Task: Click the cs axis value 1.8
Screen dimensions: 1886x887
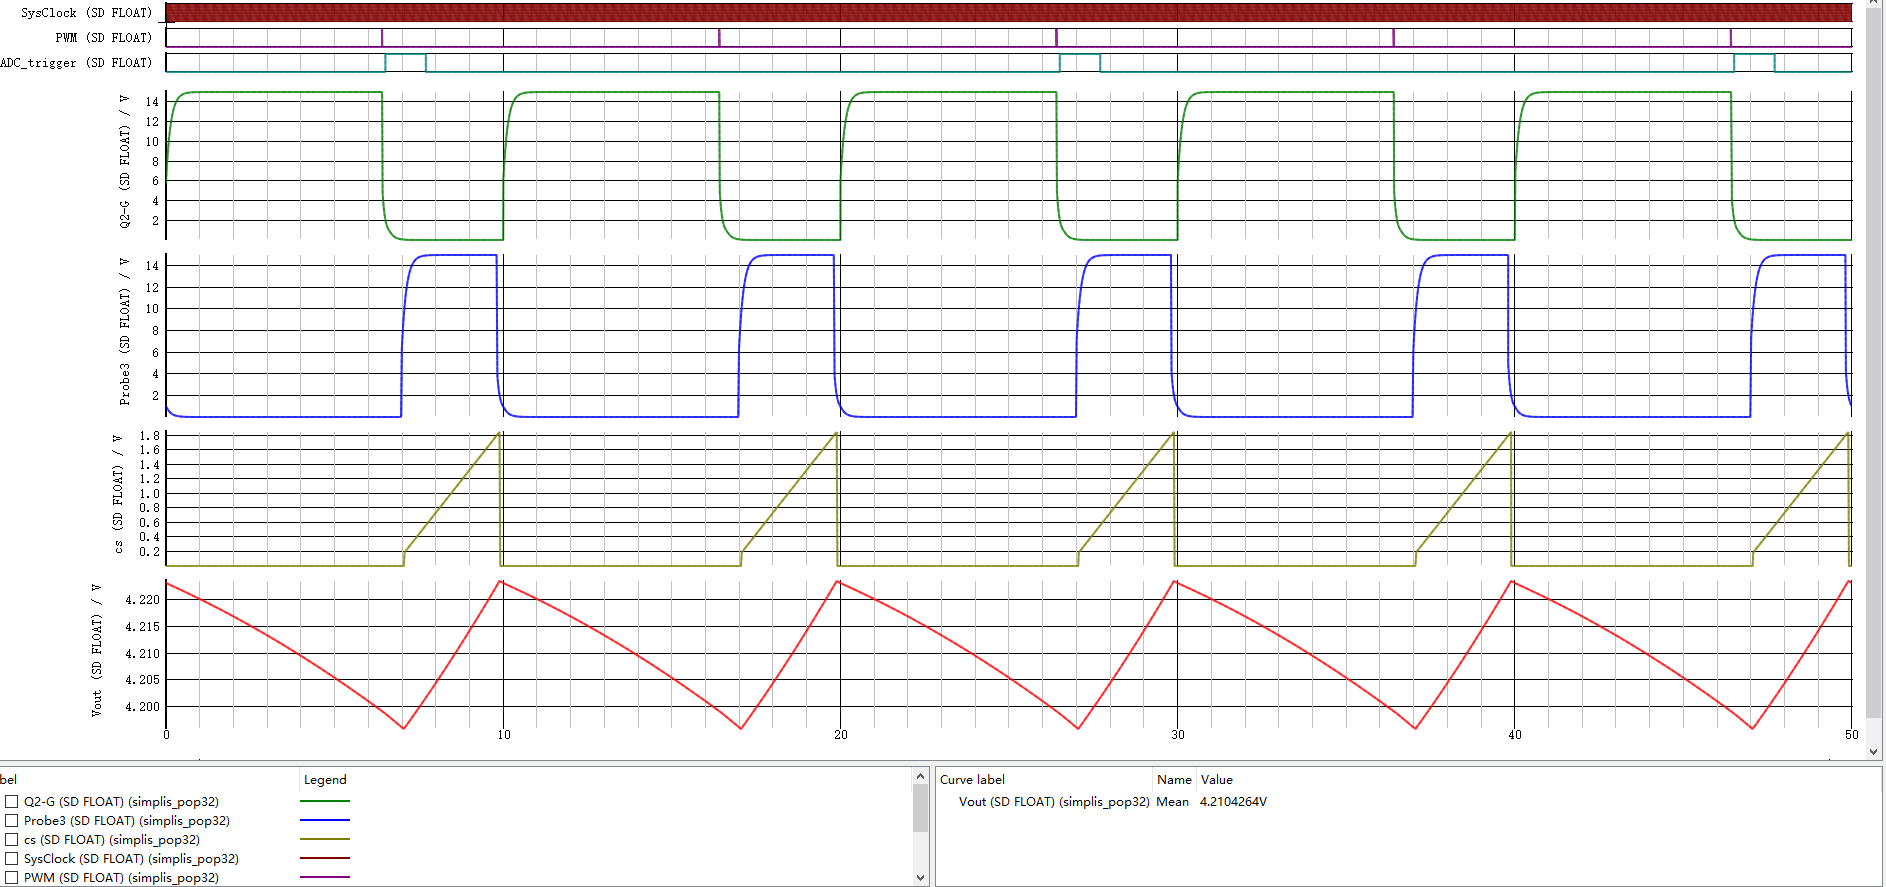Action: tap(149, 436)
